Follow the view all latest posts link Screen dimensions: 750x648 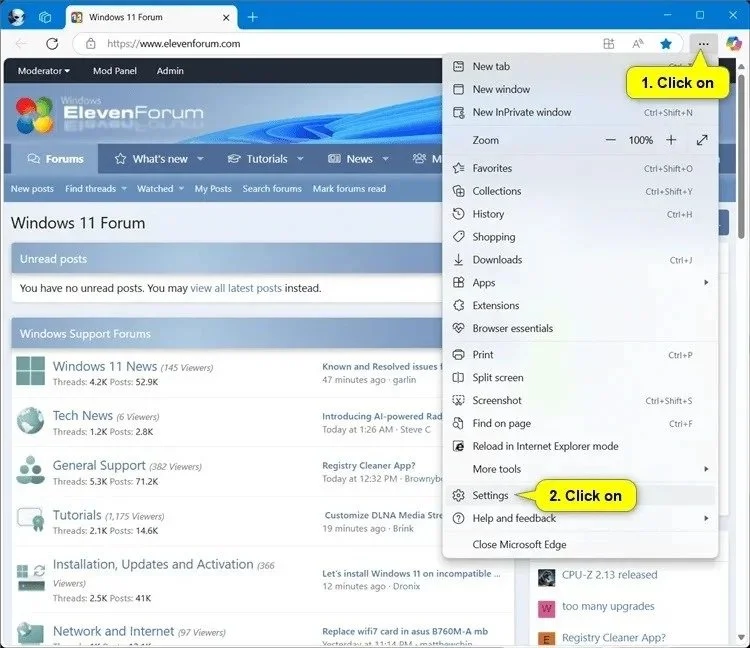coord(236,288)
